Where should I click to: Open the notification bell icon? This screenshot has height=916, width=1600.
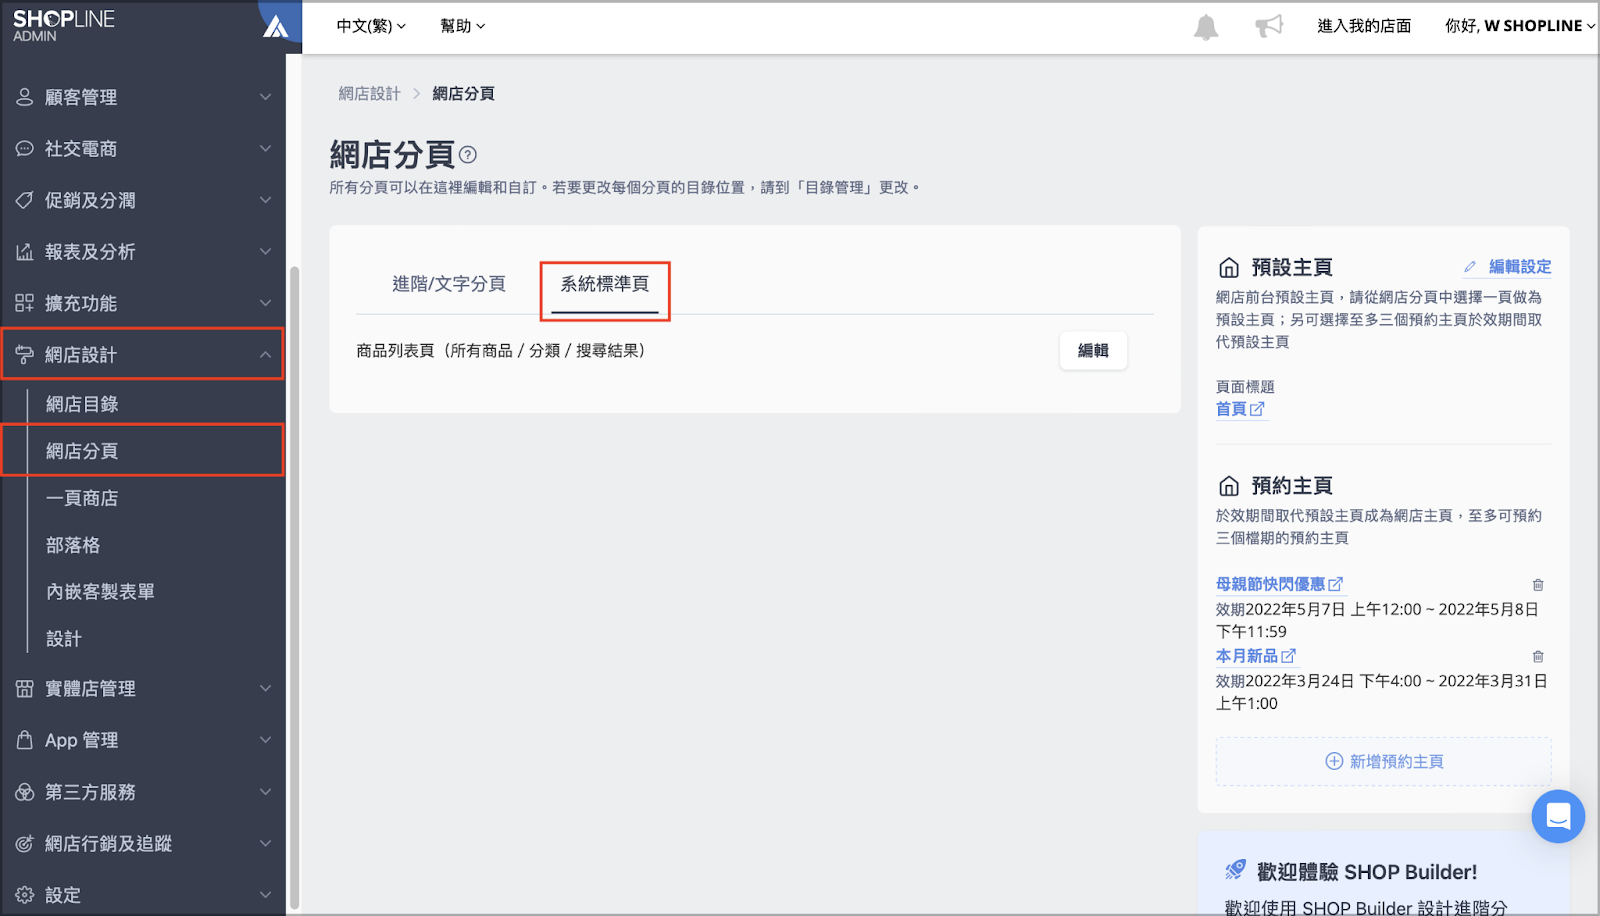pyautogui.click(x=1206, y=27)
